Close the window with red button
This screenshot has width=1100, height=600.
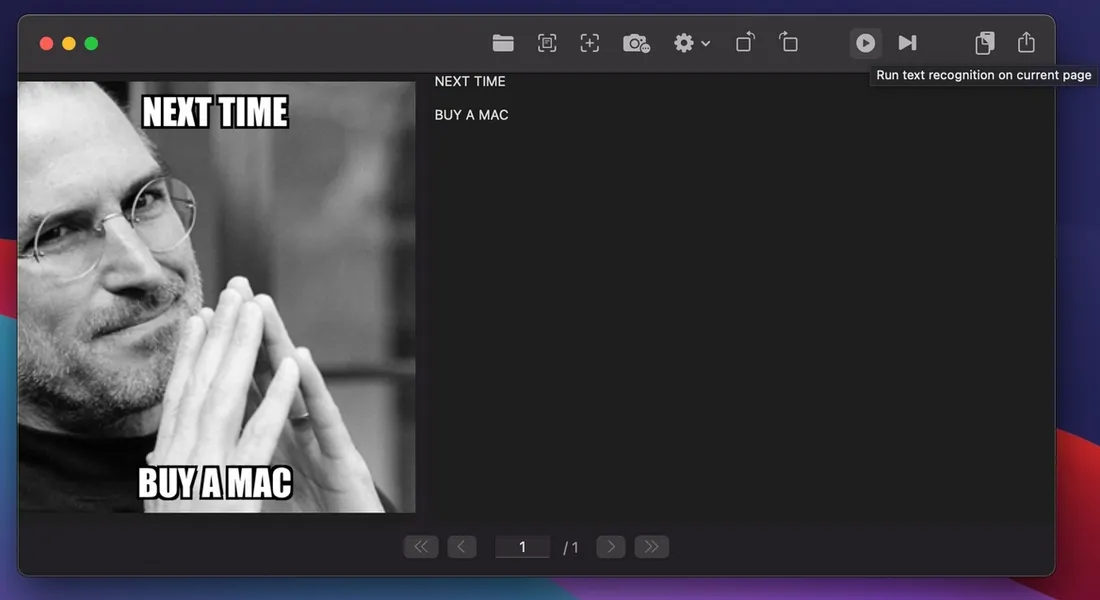(46, 44)
